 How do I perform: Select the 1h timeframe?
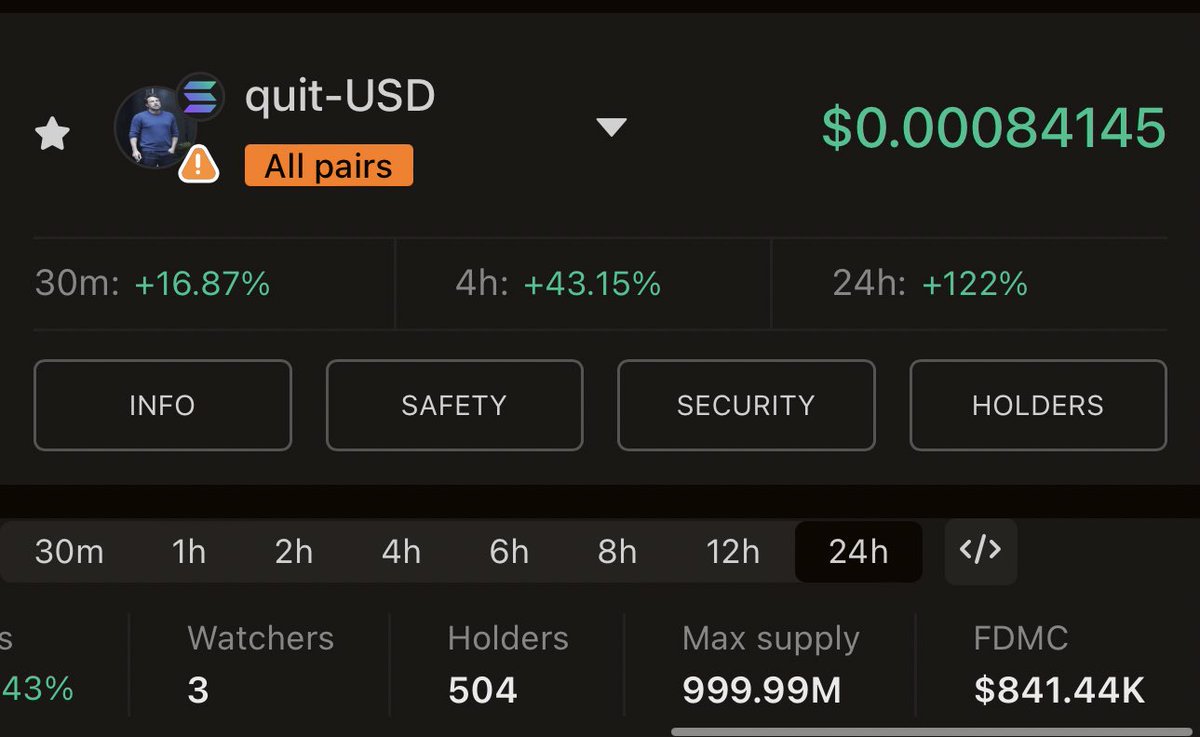(188, 552)
